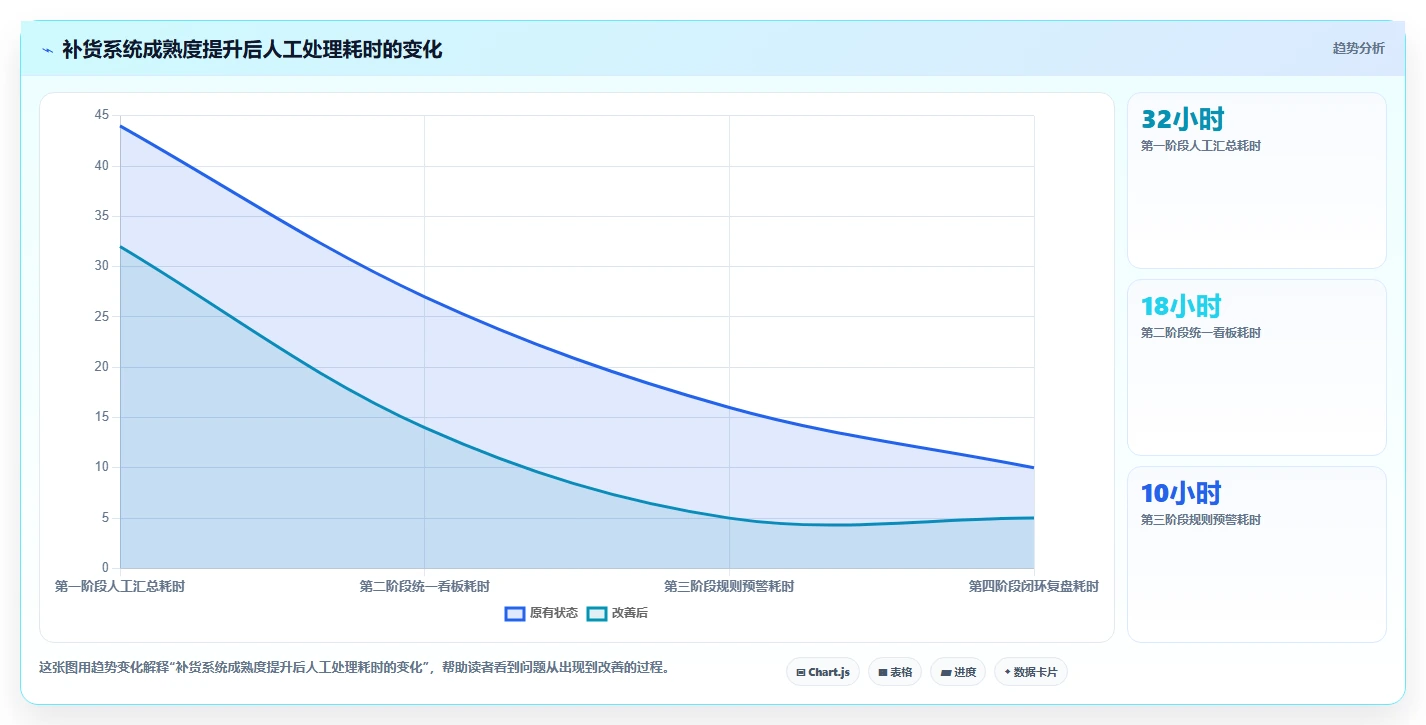Viewport: 1426px width, 725px height.
Task: Click the 第二阶段统一看板耗时 axis label
Action: [425, 586]
